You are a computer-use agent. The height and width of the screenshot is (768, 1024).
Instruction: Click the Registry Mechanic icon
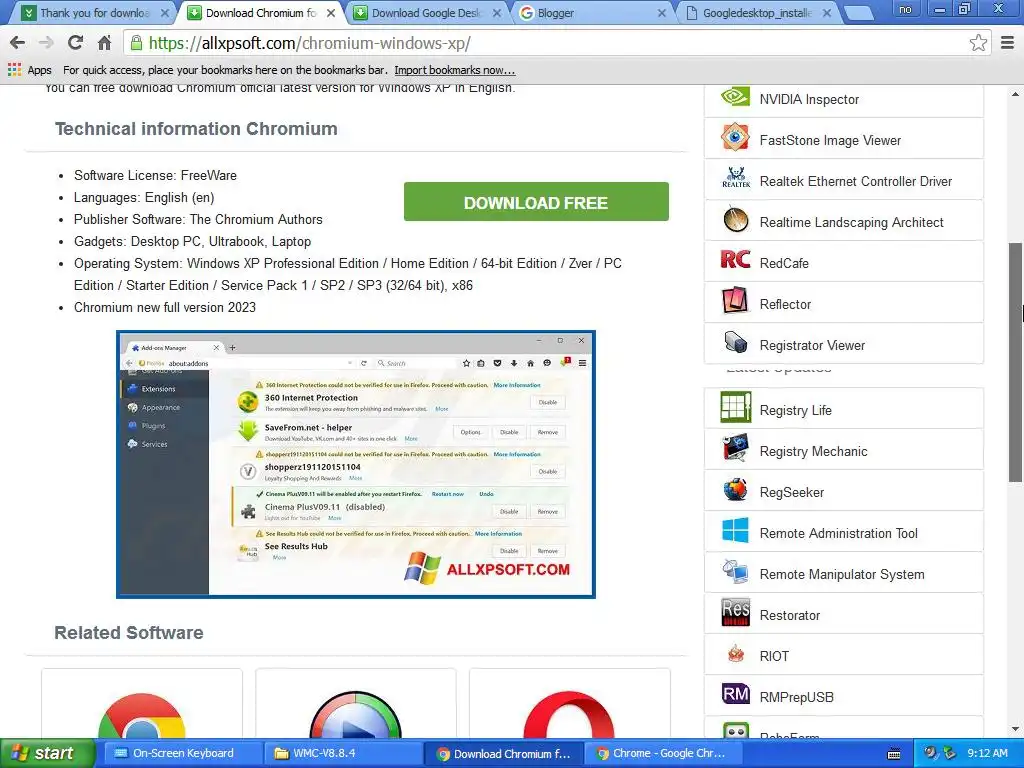coord(735,449)
